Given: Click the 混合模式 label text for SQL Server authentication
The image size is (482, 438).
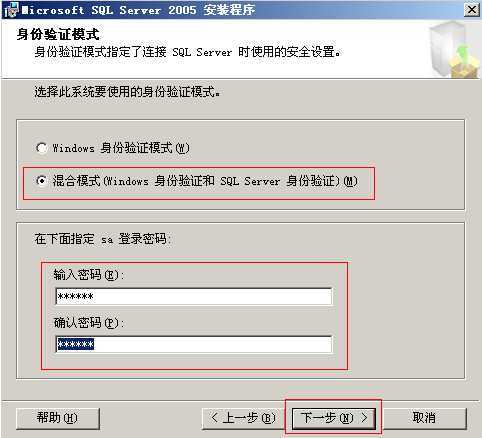Looking at the screenshot, I should click(x=205, y=181).
